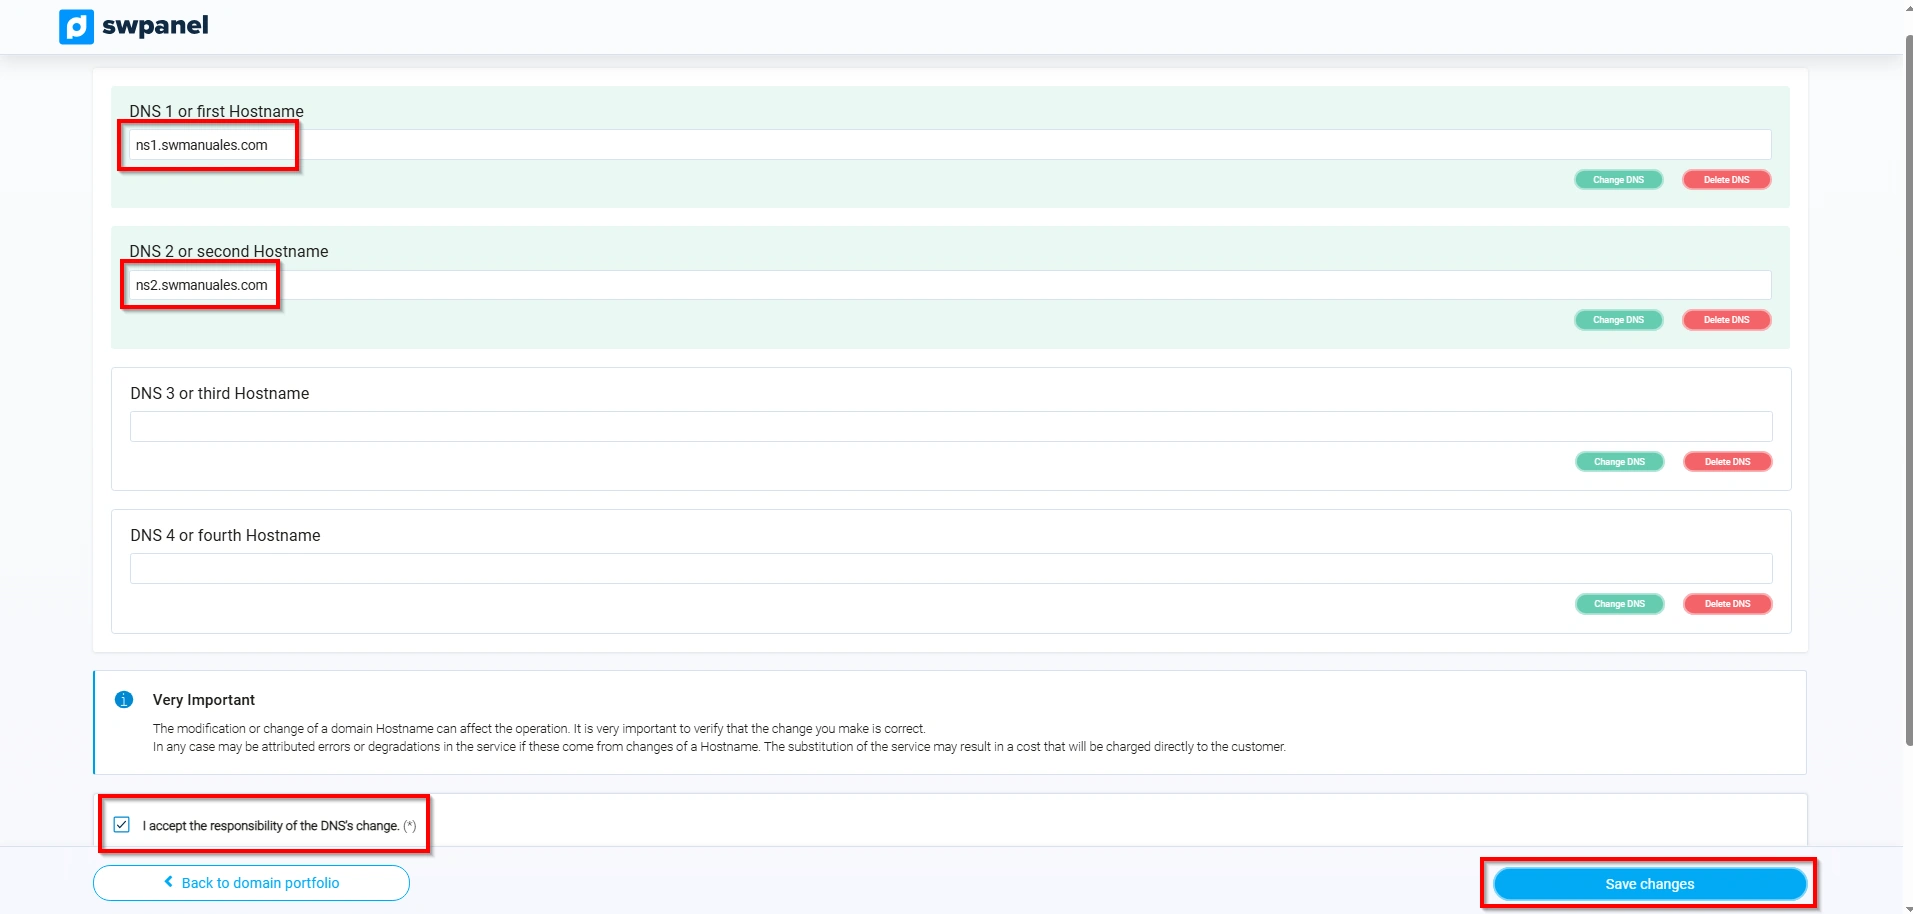Click the empty DNS 4 or fourth Hostname field
This screenshot has width=1913, height=914.
point(951,569)
